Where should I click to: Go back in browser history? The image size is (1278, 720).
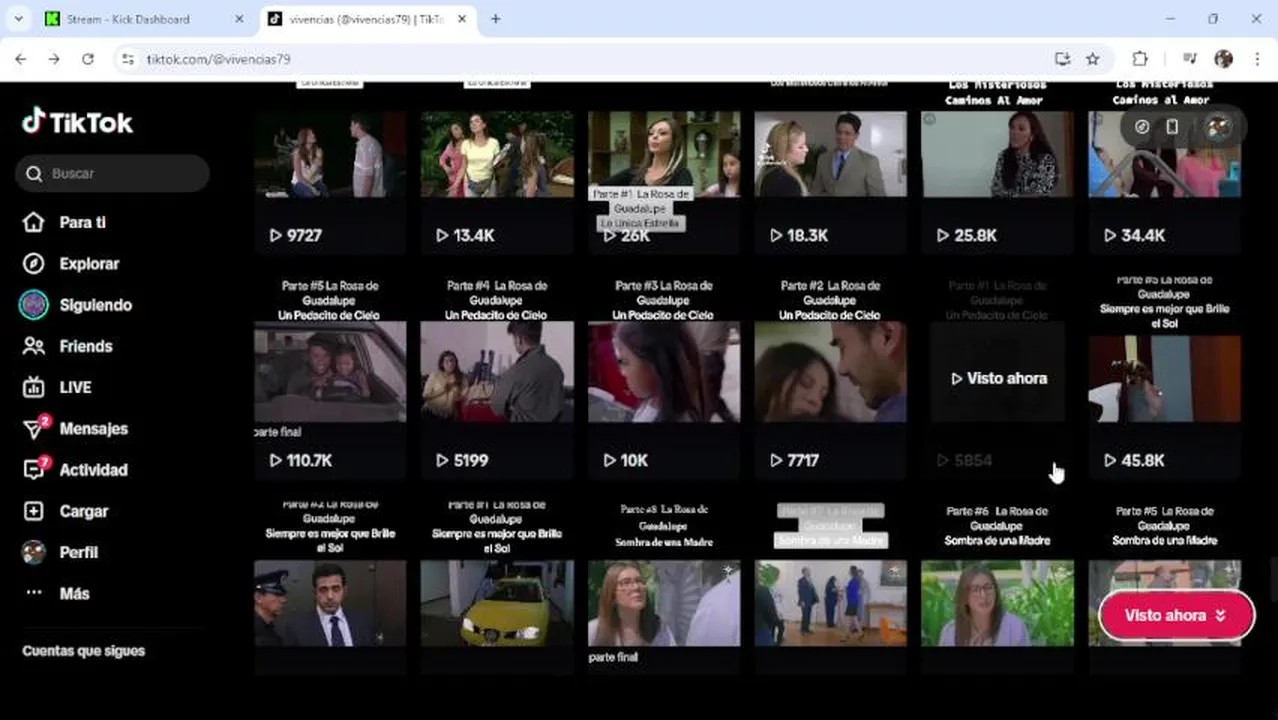(x=21, y=59)
